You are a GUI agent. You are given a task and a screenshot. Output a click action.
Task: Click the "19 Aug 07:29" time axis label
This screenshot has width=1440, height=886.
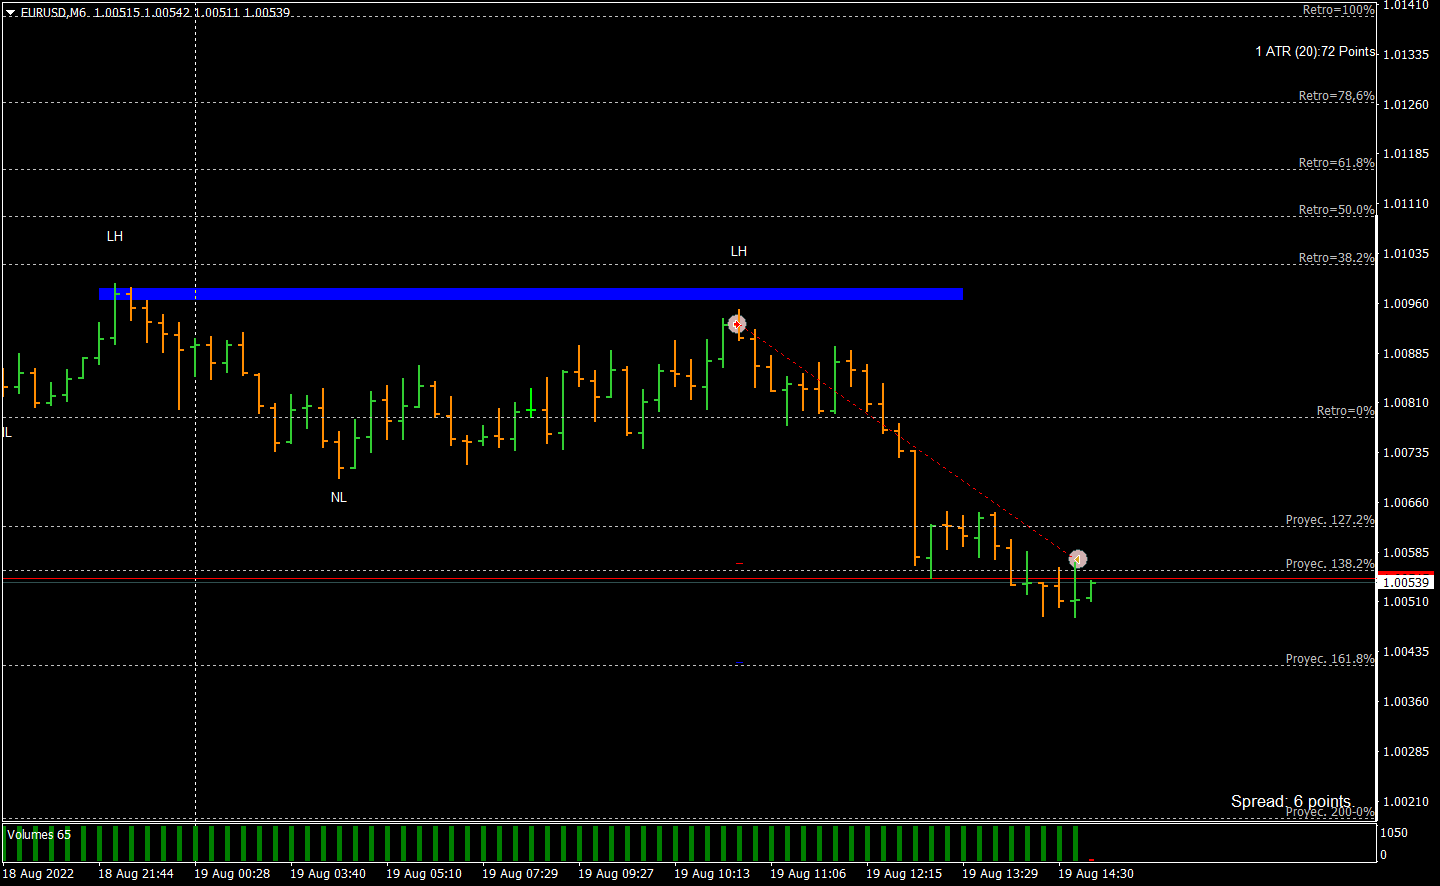tap(520, 874)
